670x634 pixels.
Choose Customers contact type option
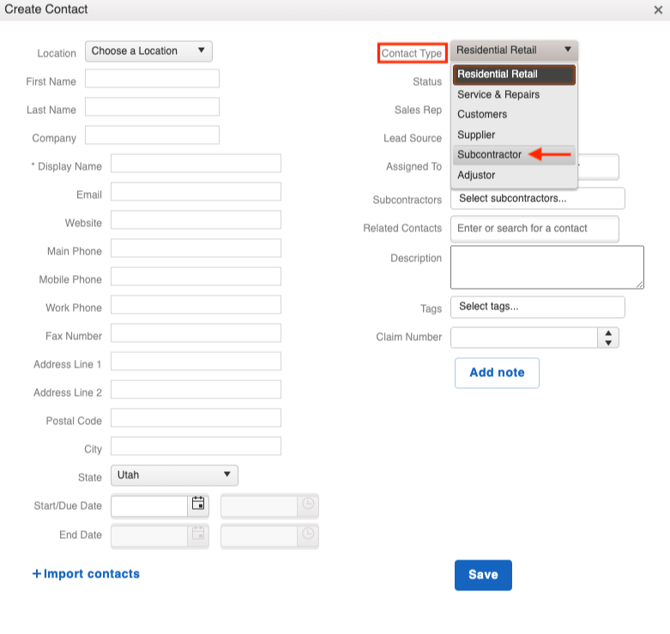(x=482, y=115)
